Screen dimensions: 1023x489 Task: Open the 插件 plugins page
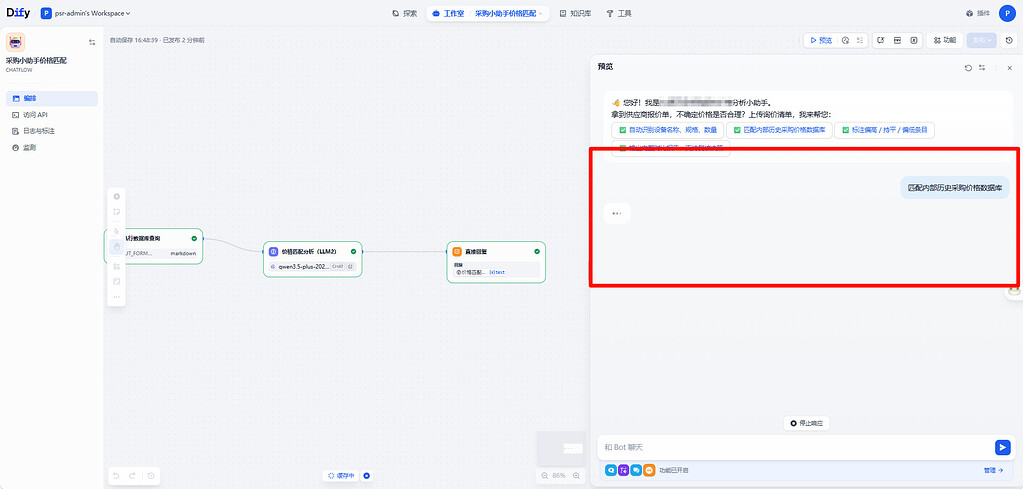click(x=977, y=13)
